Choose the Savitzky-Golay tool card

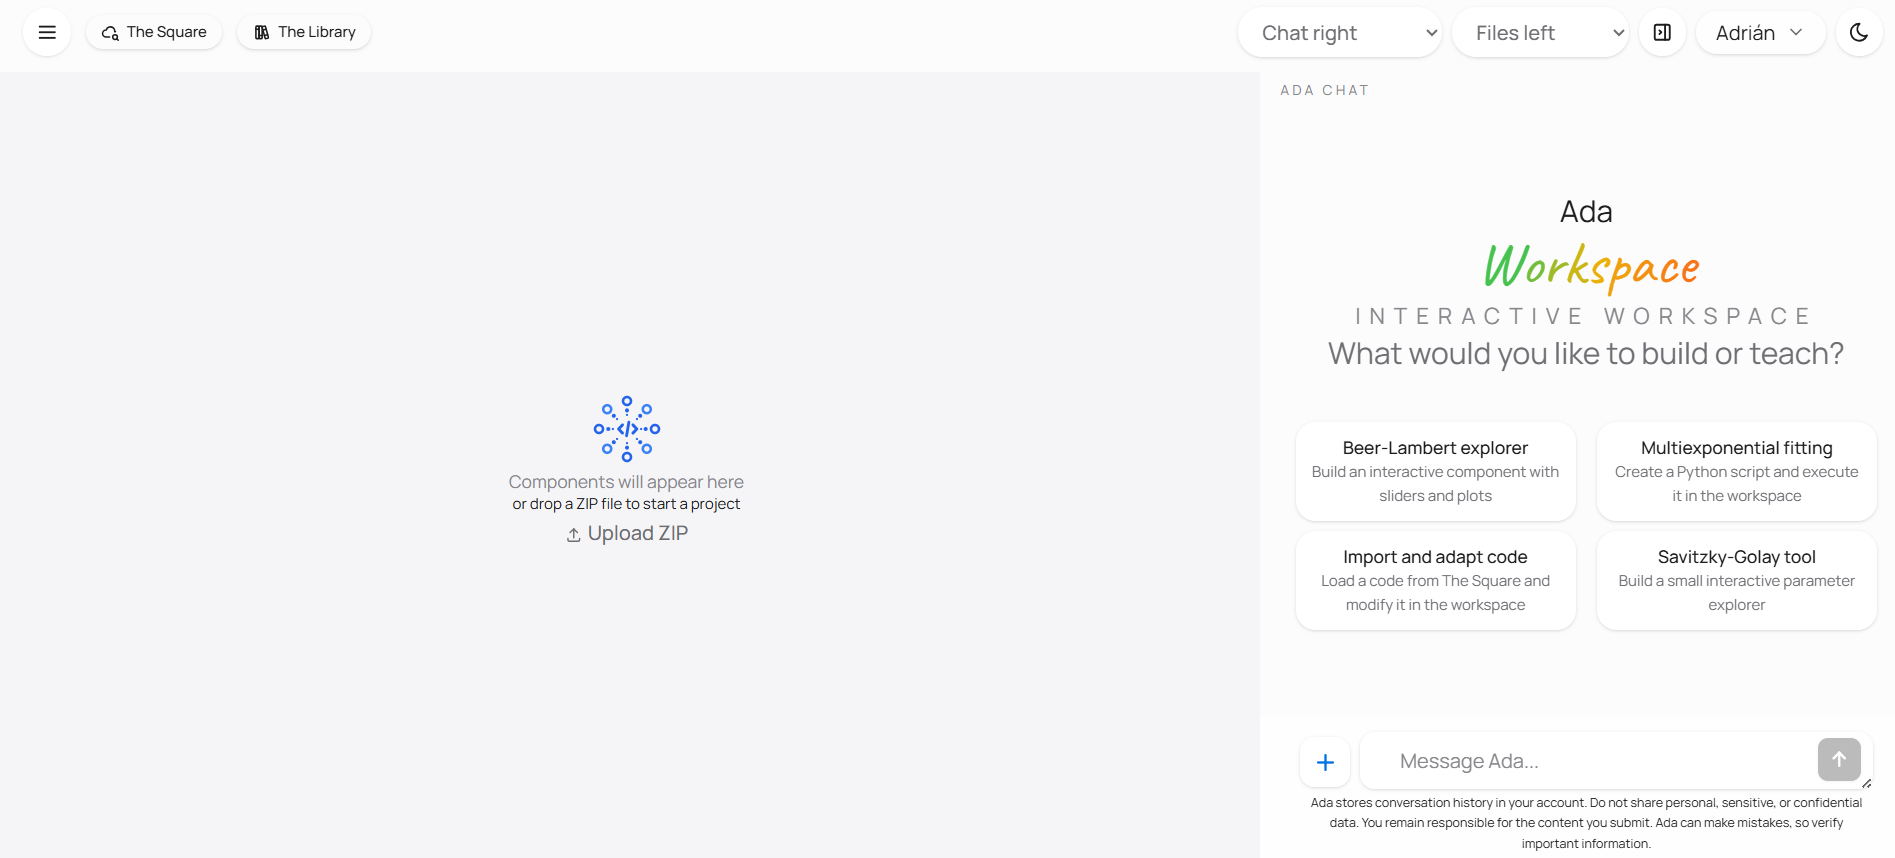[x=1736, y=580]
